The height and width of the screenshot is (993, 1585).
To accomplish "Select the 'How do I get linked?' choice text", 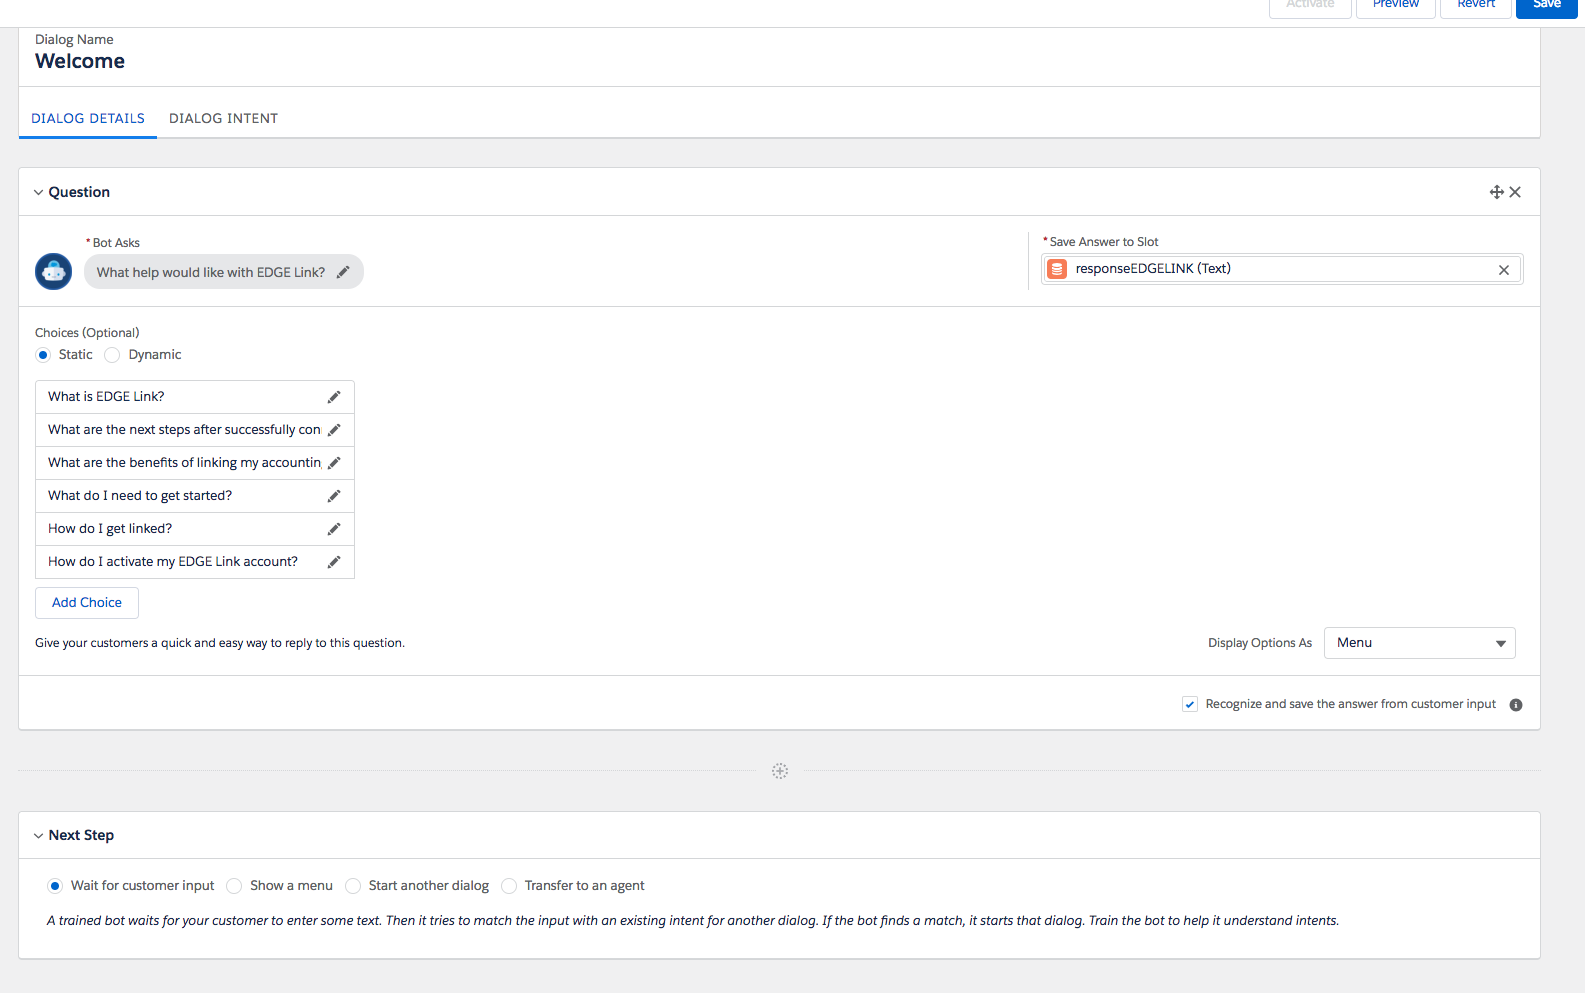I will [x=110, y=529].
